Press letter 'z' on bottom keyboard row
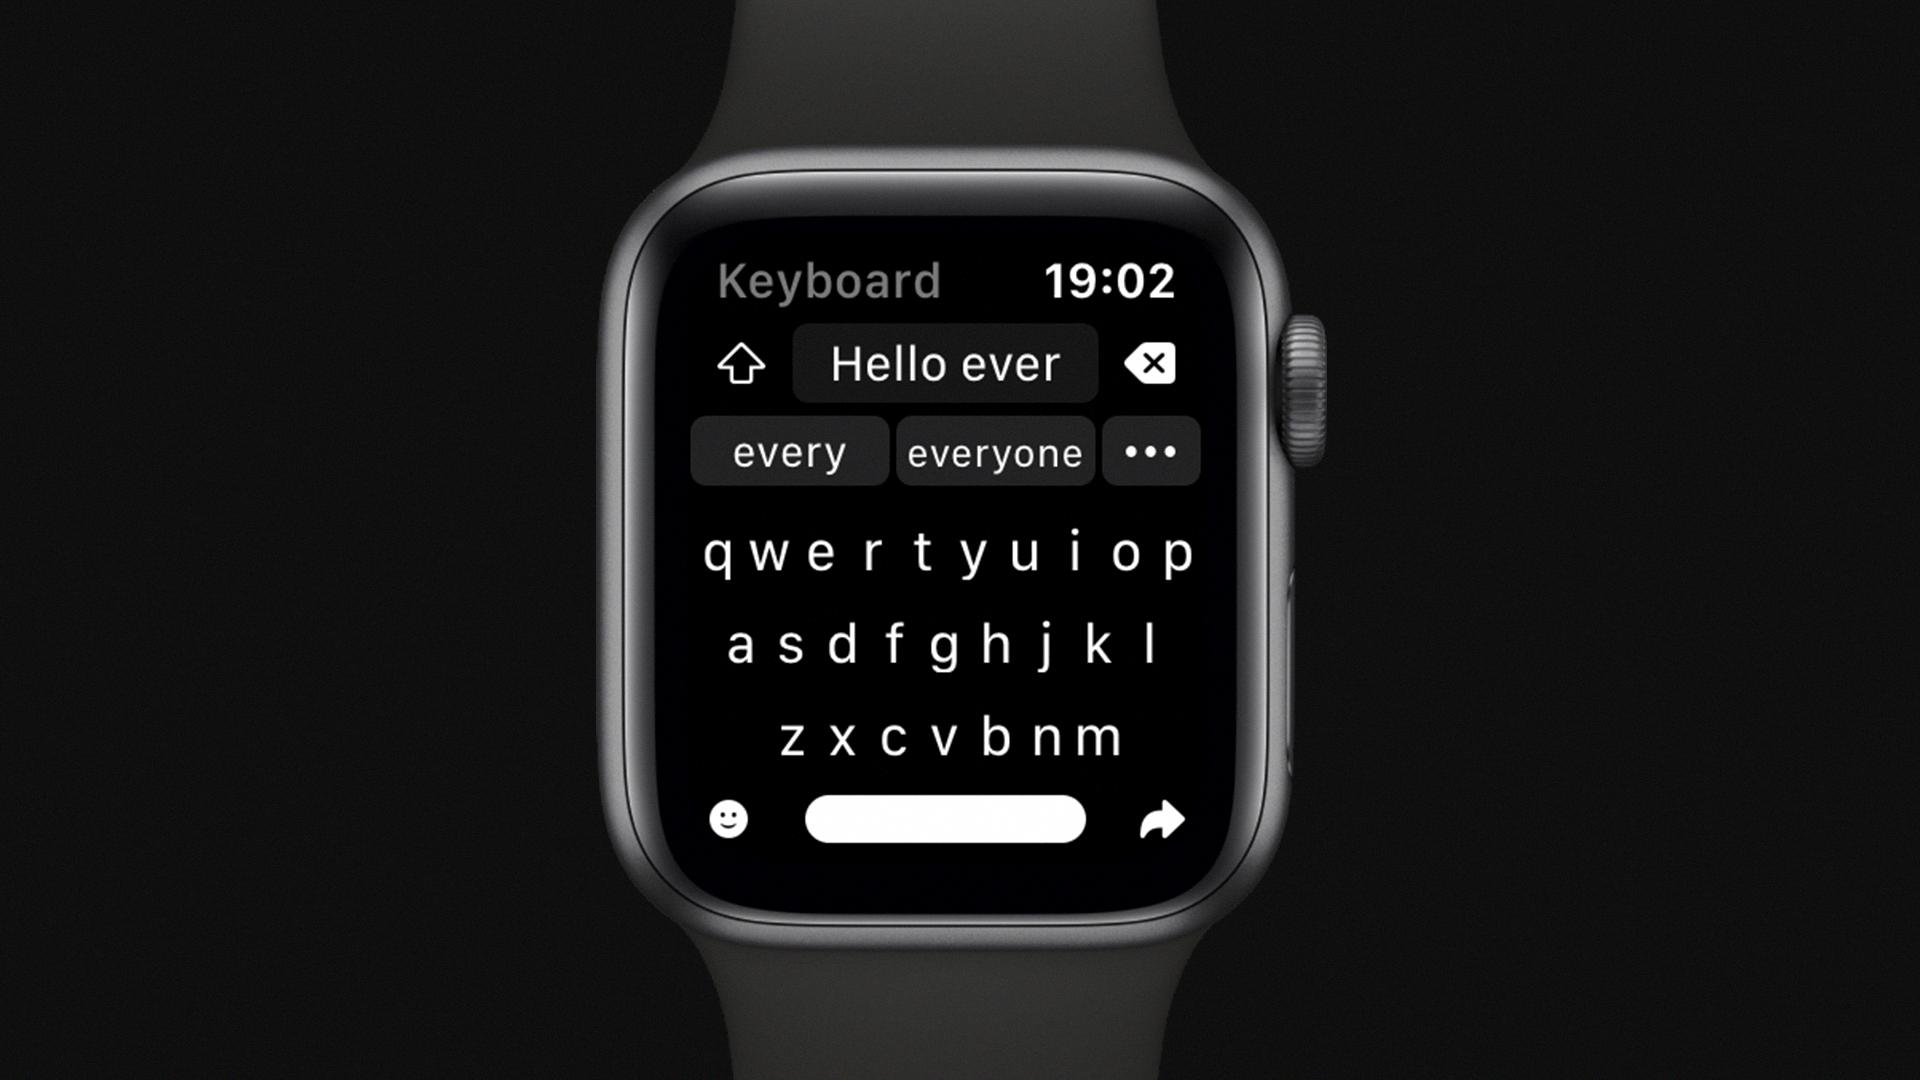Image resolution: width=1920 pixels, height=1080 pixels. pos(781,735)
